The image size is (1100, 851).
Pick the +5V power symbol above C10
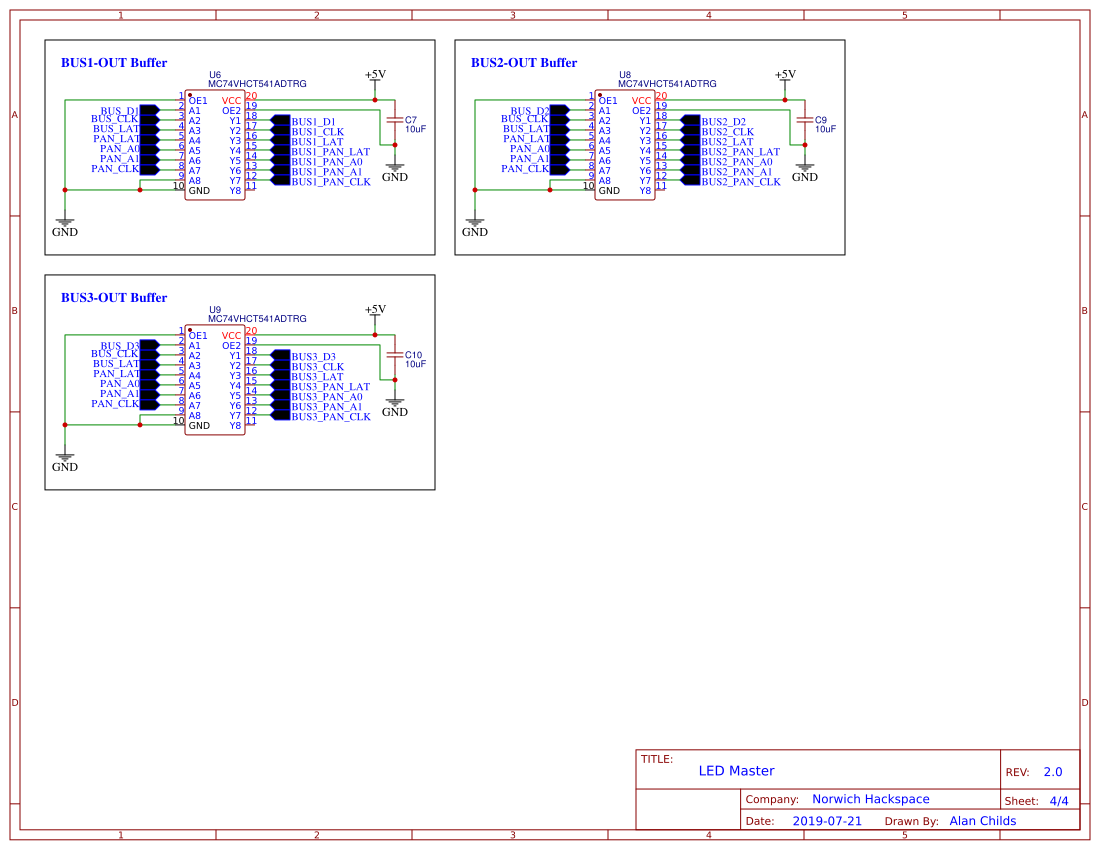coord(375,314)
